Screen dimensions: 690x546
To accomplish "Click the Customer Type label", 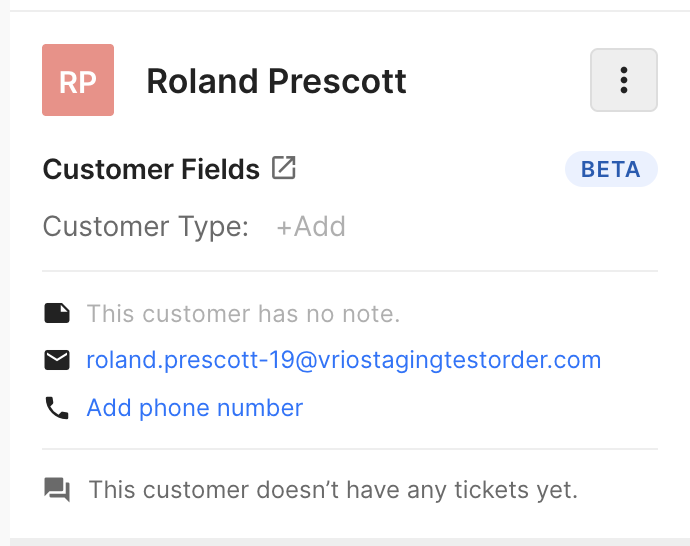I will pyautogui.click(x=146, y=227).
